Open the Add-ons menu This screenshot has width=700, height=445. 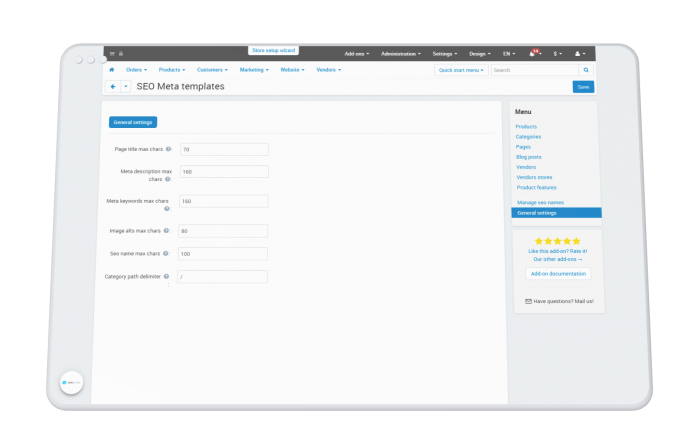coord(357,54)
